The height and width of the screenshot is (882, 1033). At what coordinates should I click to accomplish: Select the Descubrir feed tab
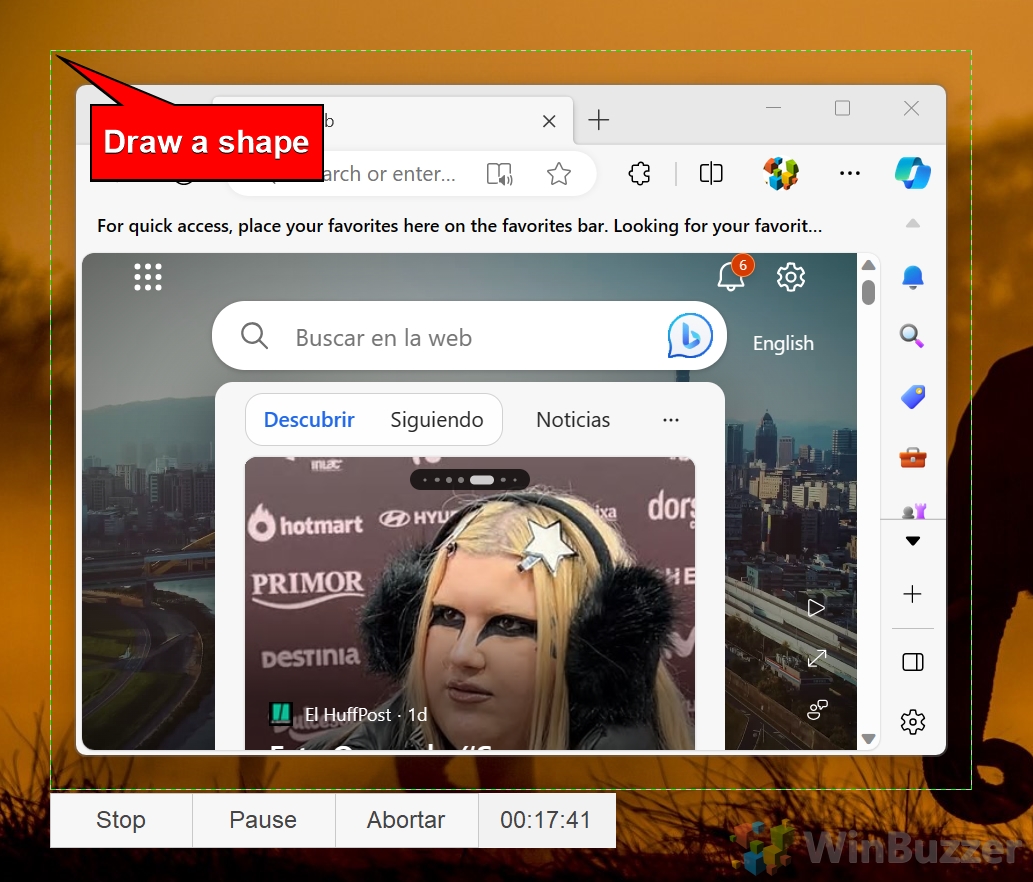pyautogui.click(x=309, y=420)
